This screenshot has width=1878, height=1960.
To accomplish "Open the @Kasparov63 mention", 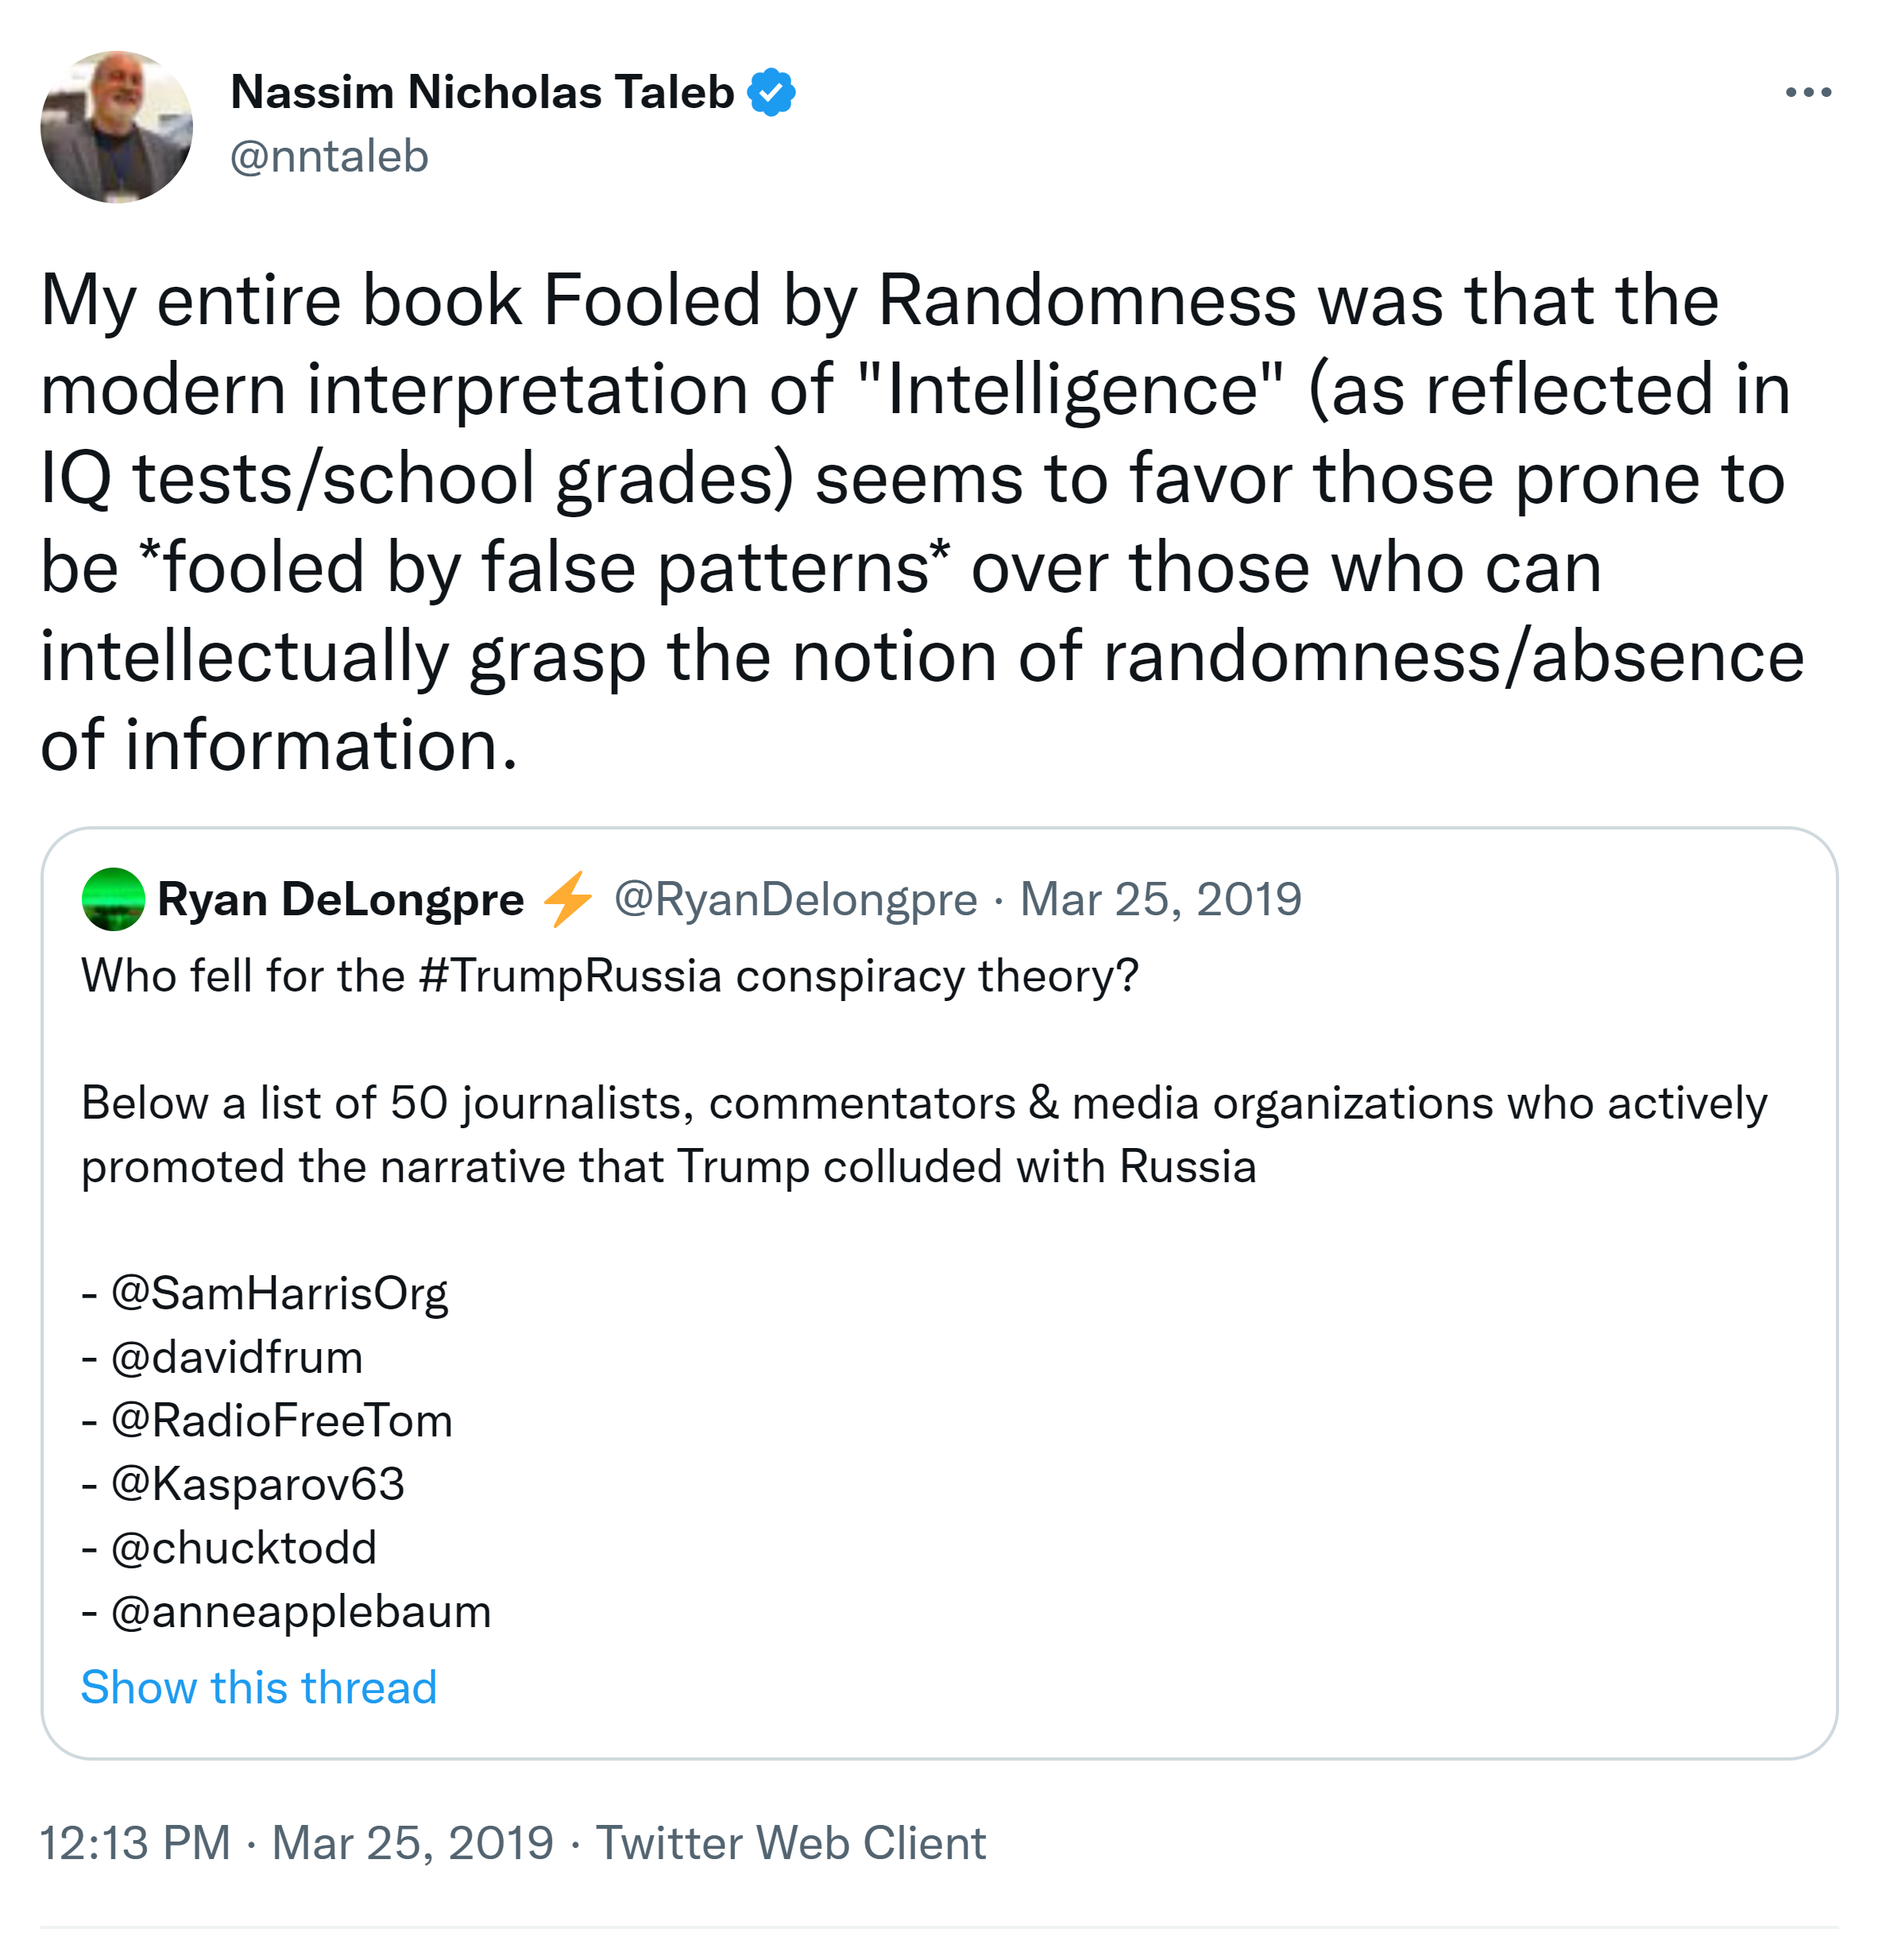I will [x=257, y=1484].
